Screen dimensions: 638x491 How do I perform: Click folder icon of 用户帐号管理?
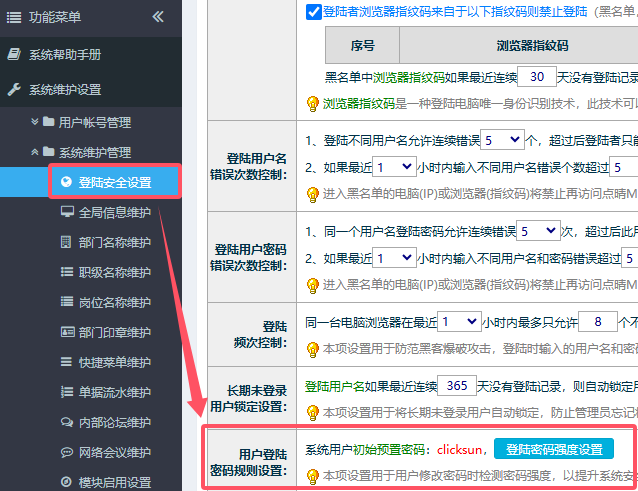pyautogui.click(x=48, y=121)
